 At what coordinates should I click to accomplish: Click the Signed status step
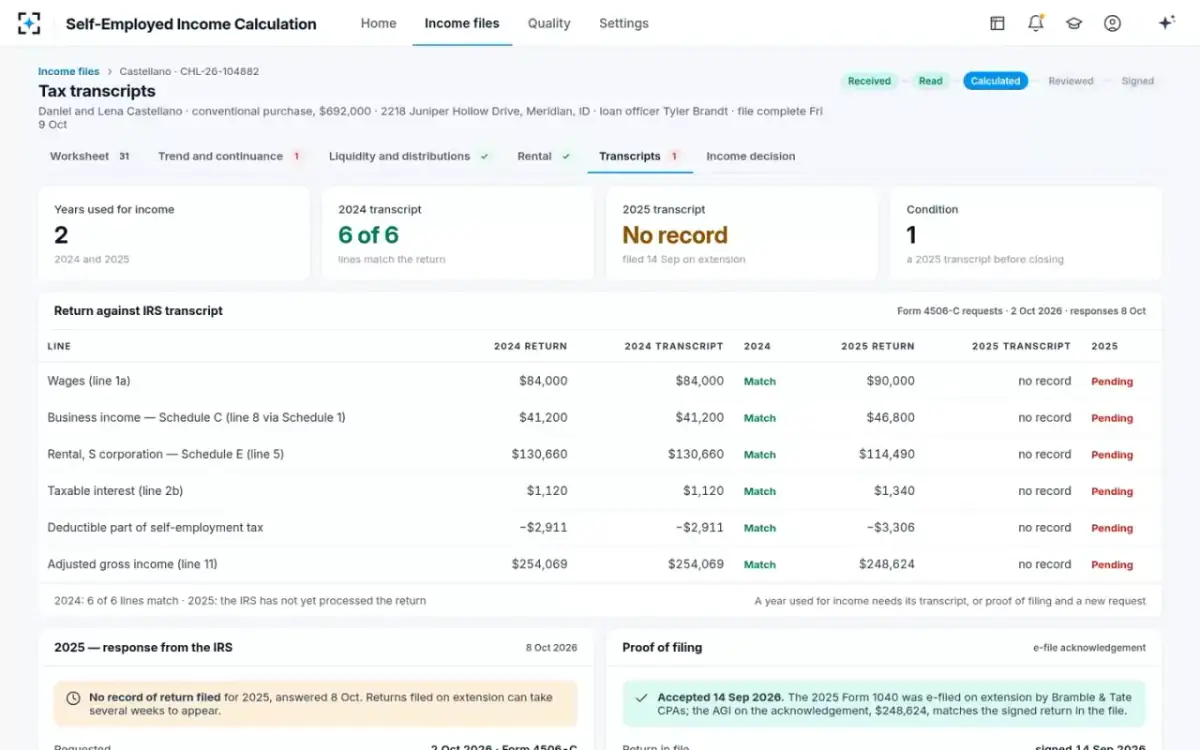[x=1137, y=81]
